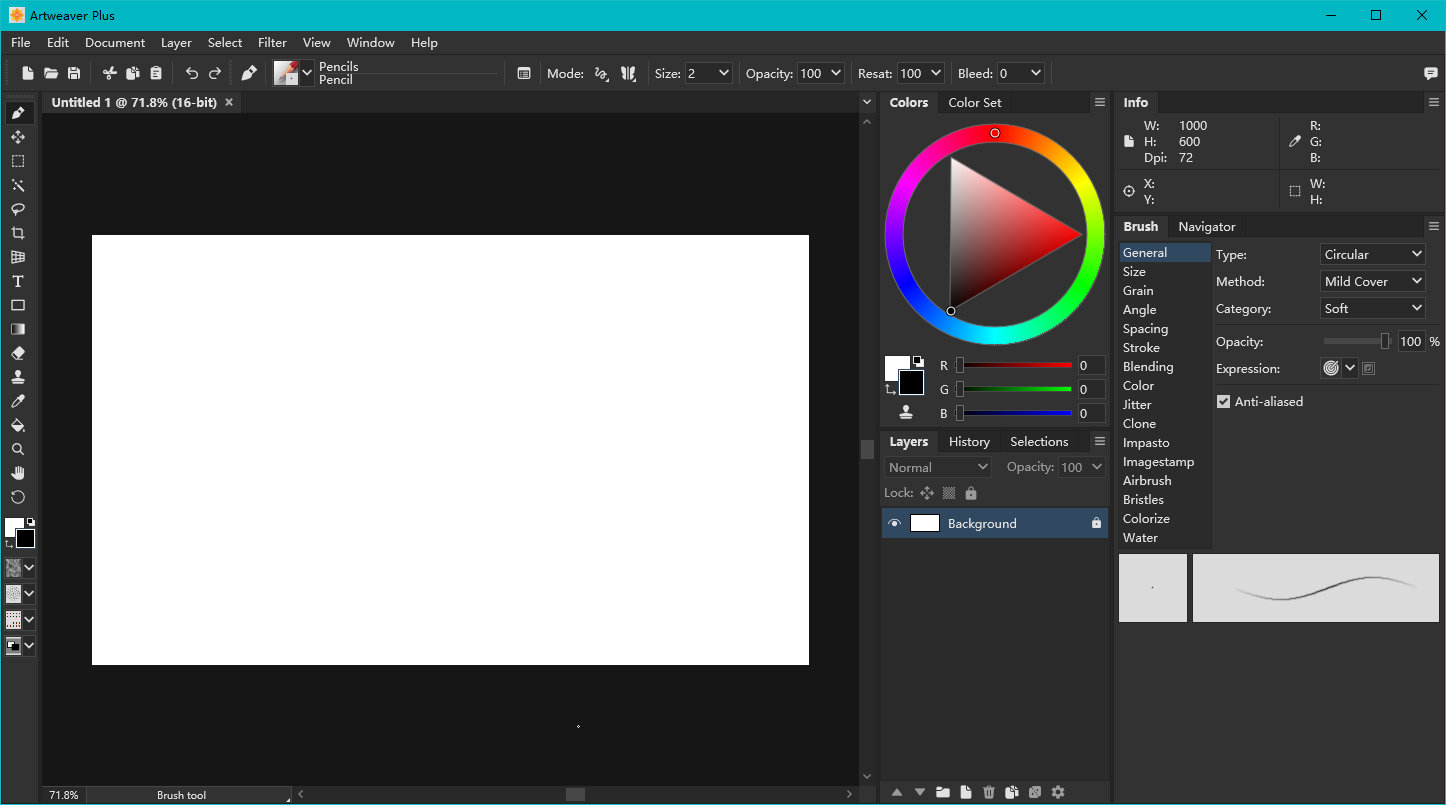1446x805 pixels.
Task: Click the brush Opacity slider handle
Action: point(1385,341)
